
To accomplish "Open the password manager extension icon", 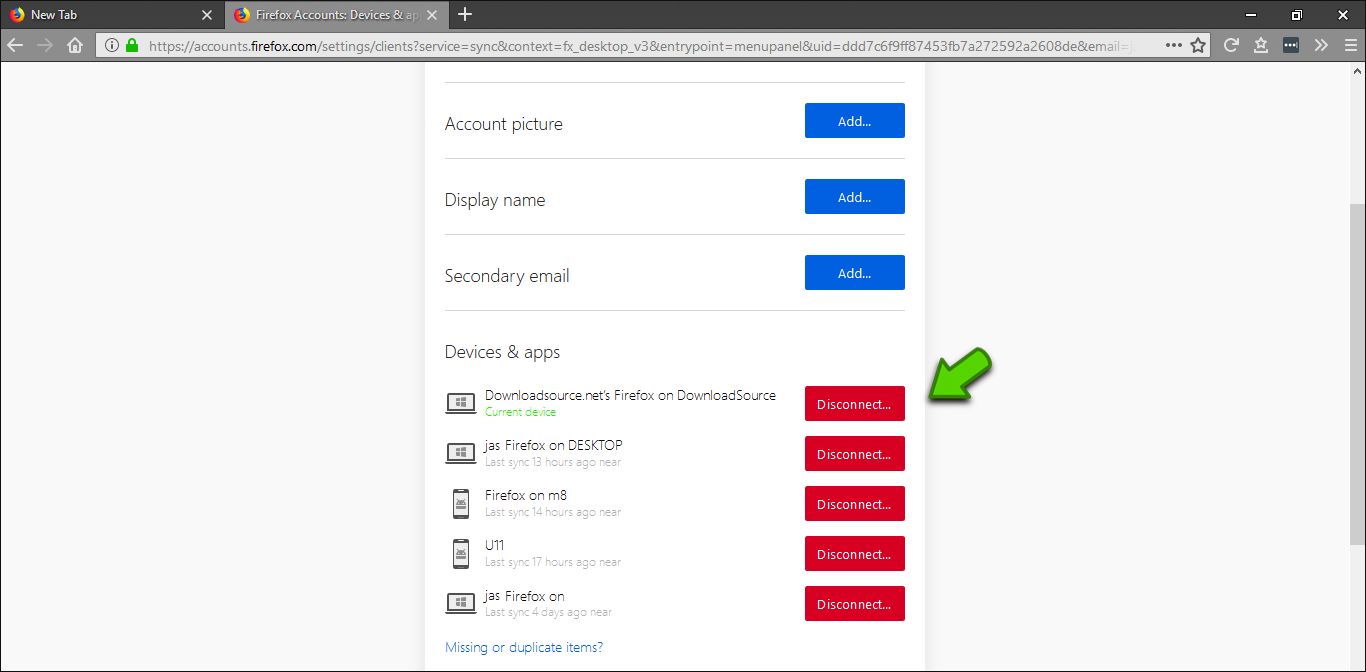I will (x=1291, y=45).
